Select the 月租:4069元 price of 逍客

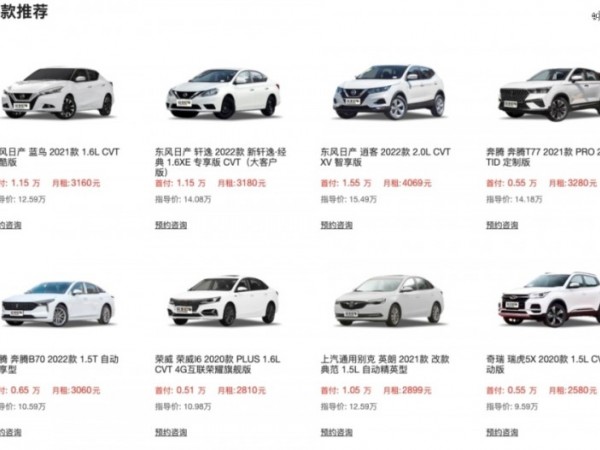point(407,183)
